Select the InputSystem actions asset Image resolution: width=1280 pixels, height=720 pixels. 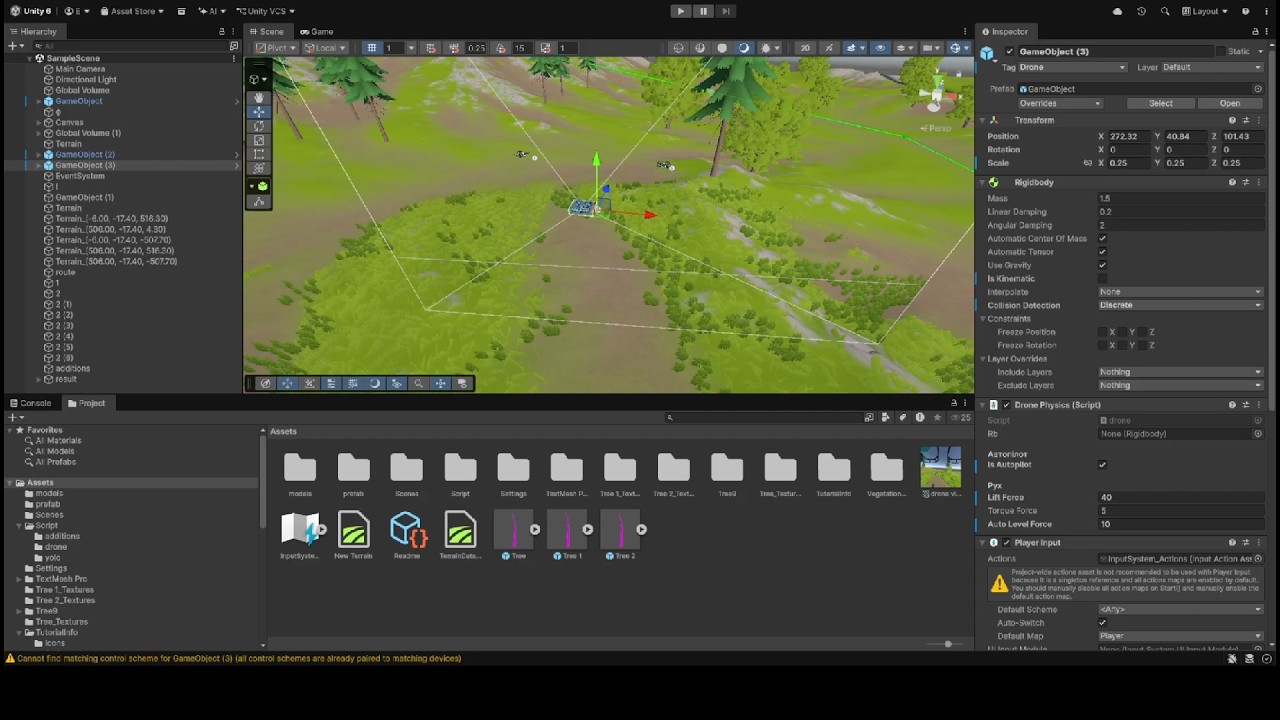point(299,535)
